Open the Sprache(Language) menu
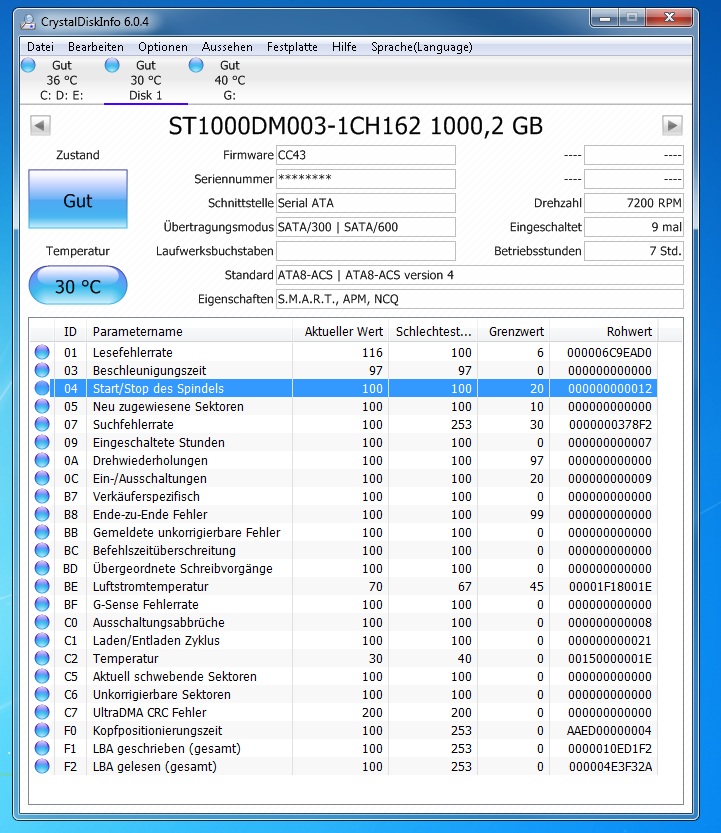721x833 pixels. click(x=422, y=47)
